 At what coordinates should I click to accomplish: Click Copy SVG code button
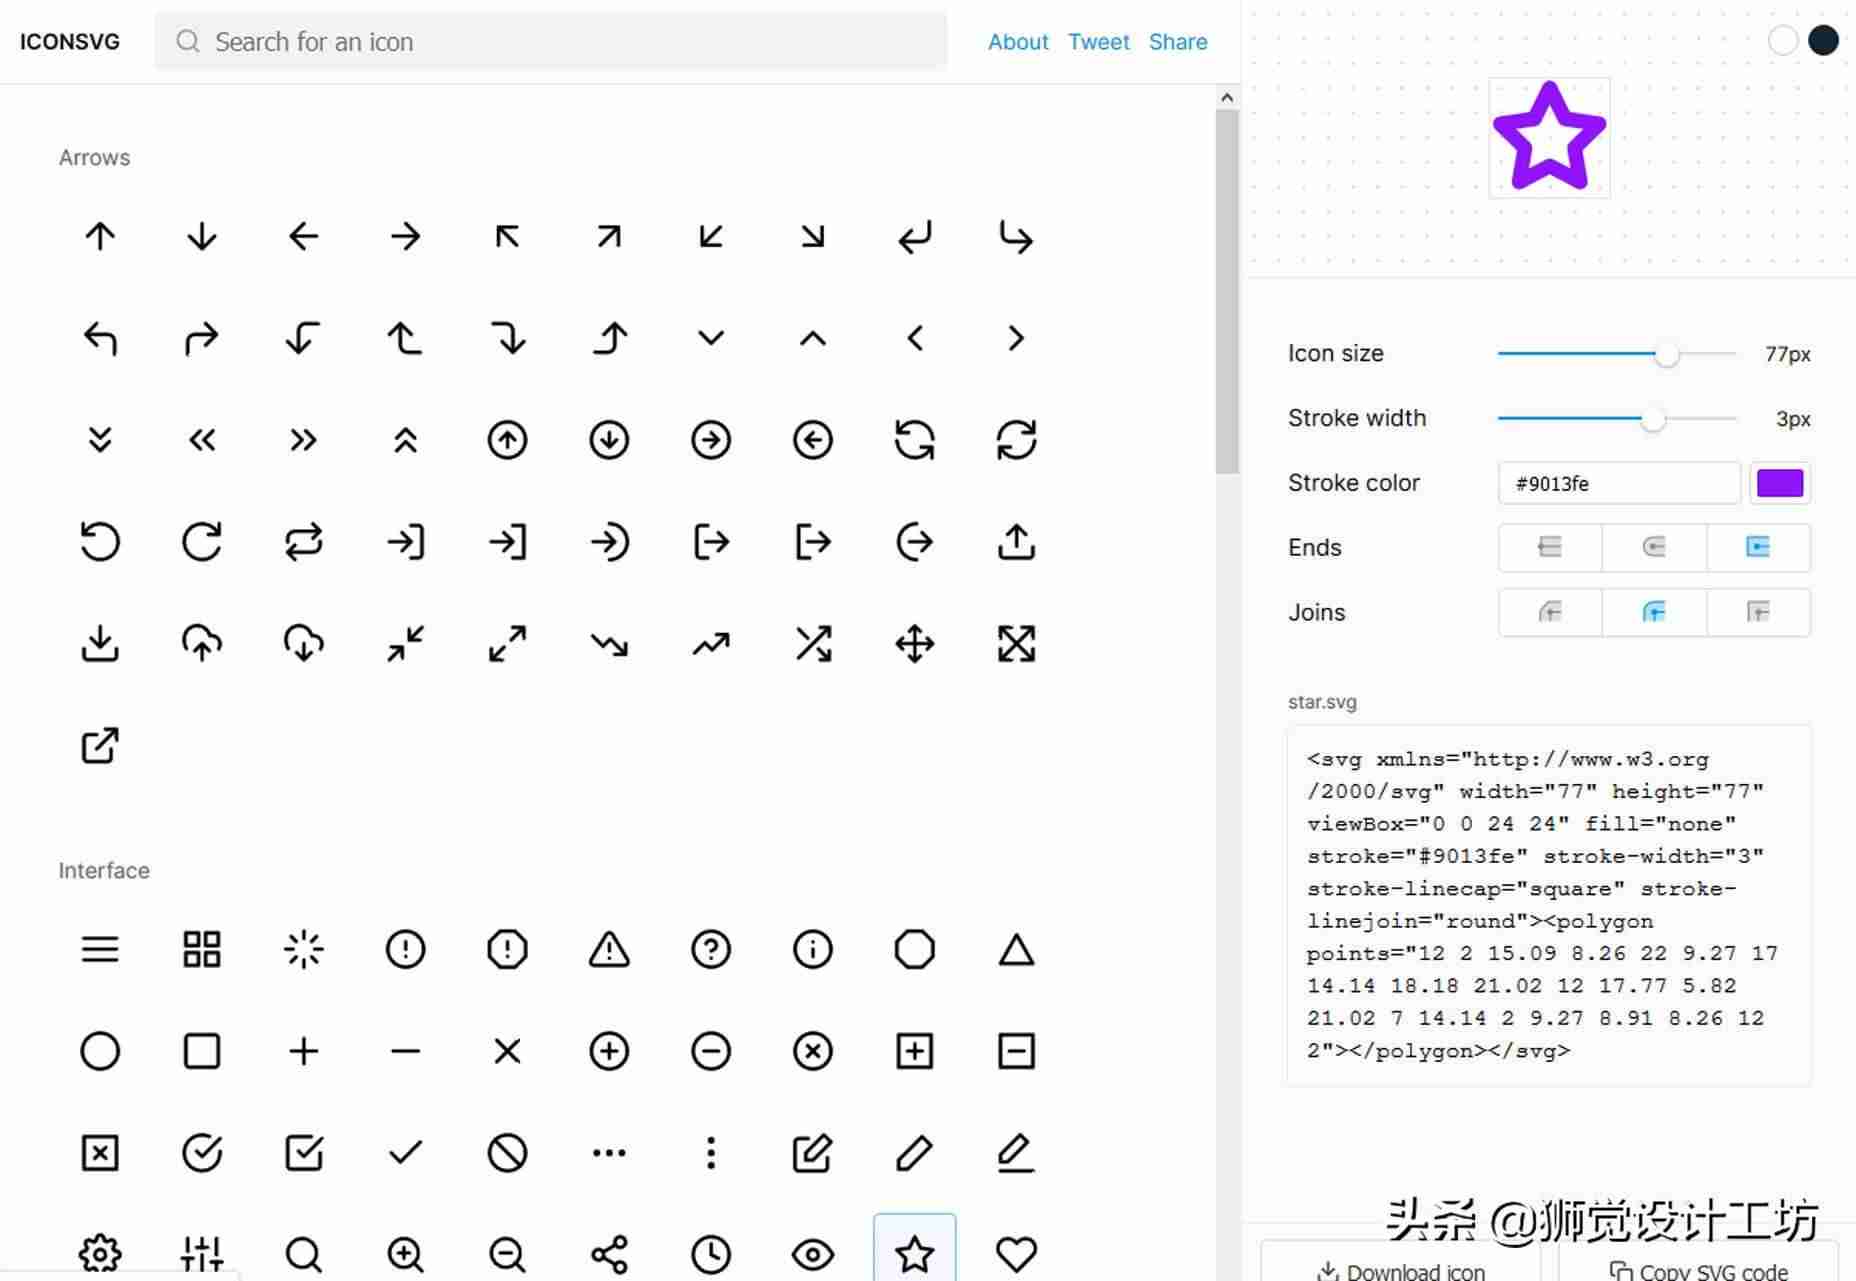click(x=1698, y=1261)
